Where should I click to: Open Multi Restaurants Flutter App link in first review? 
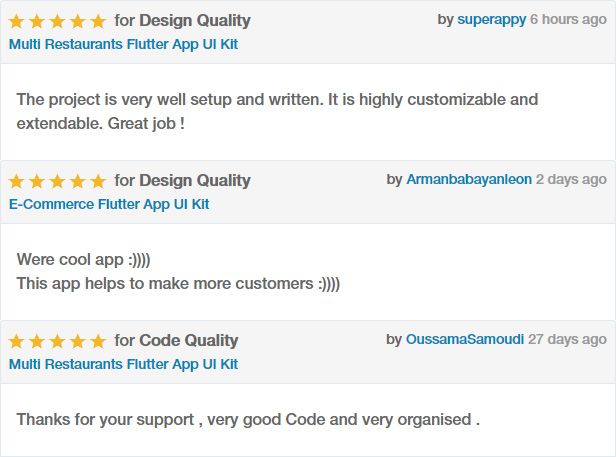click(x=123, y=44)
